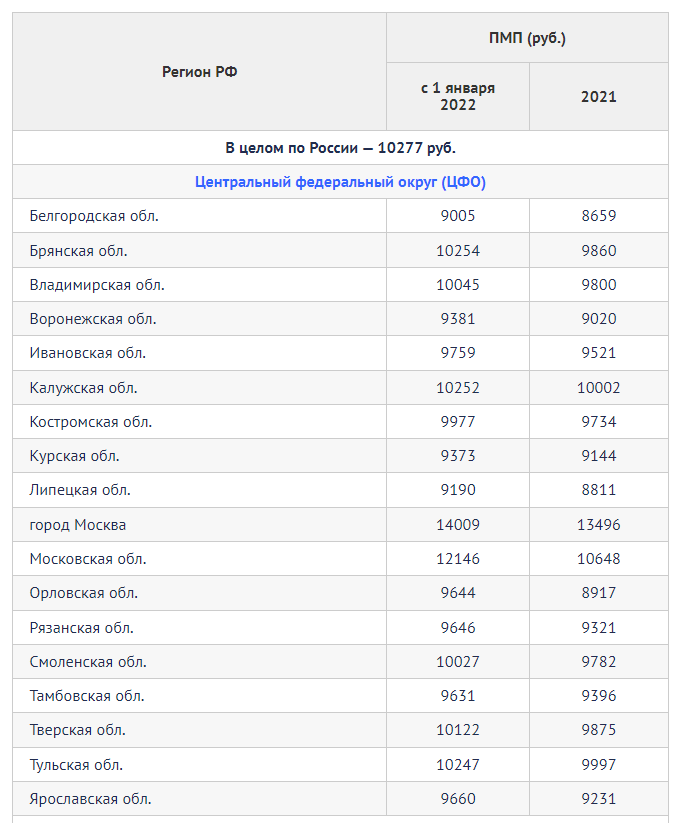Click the 'В целом по России' summary row
This screenshot has height=823, width=681.
click(340, 148)
